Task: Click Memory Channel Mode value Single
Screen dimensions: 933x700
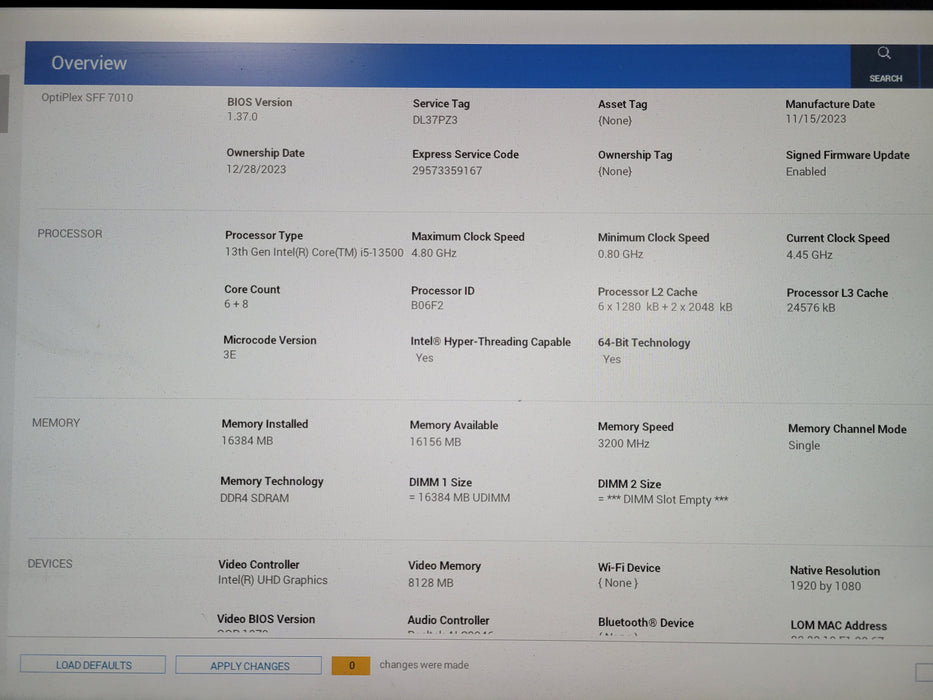Action: pos(804,445)
